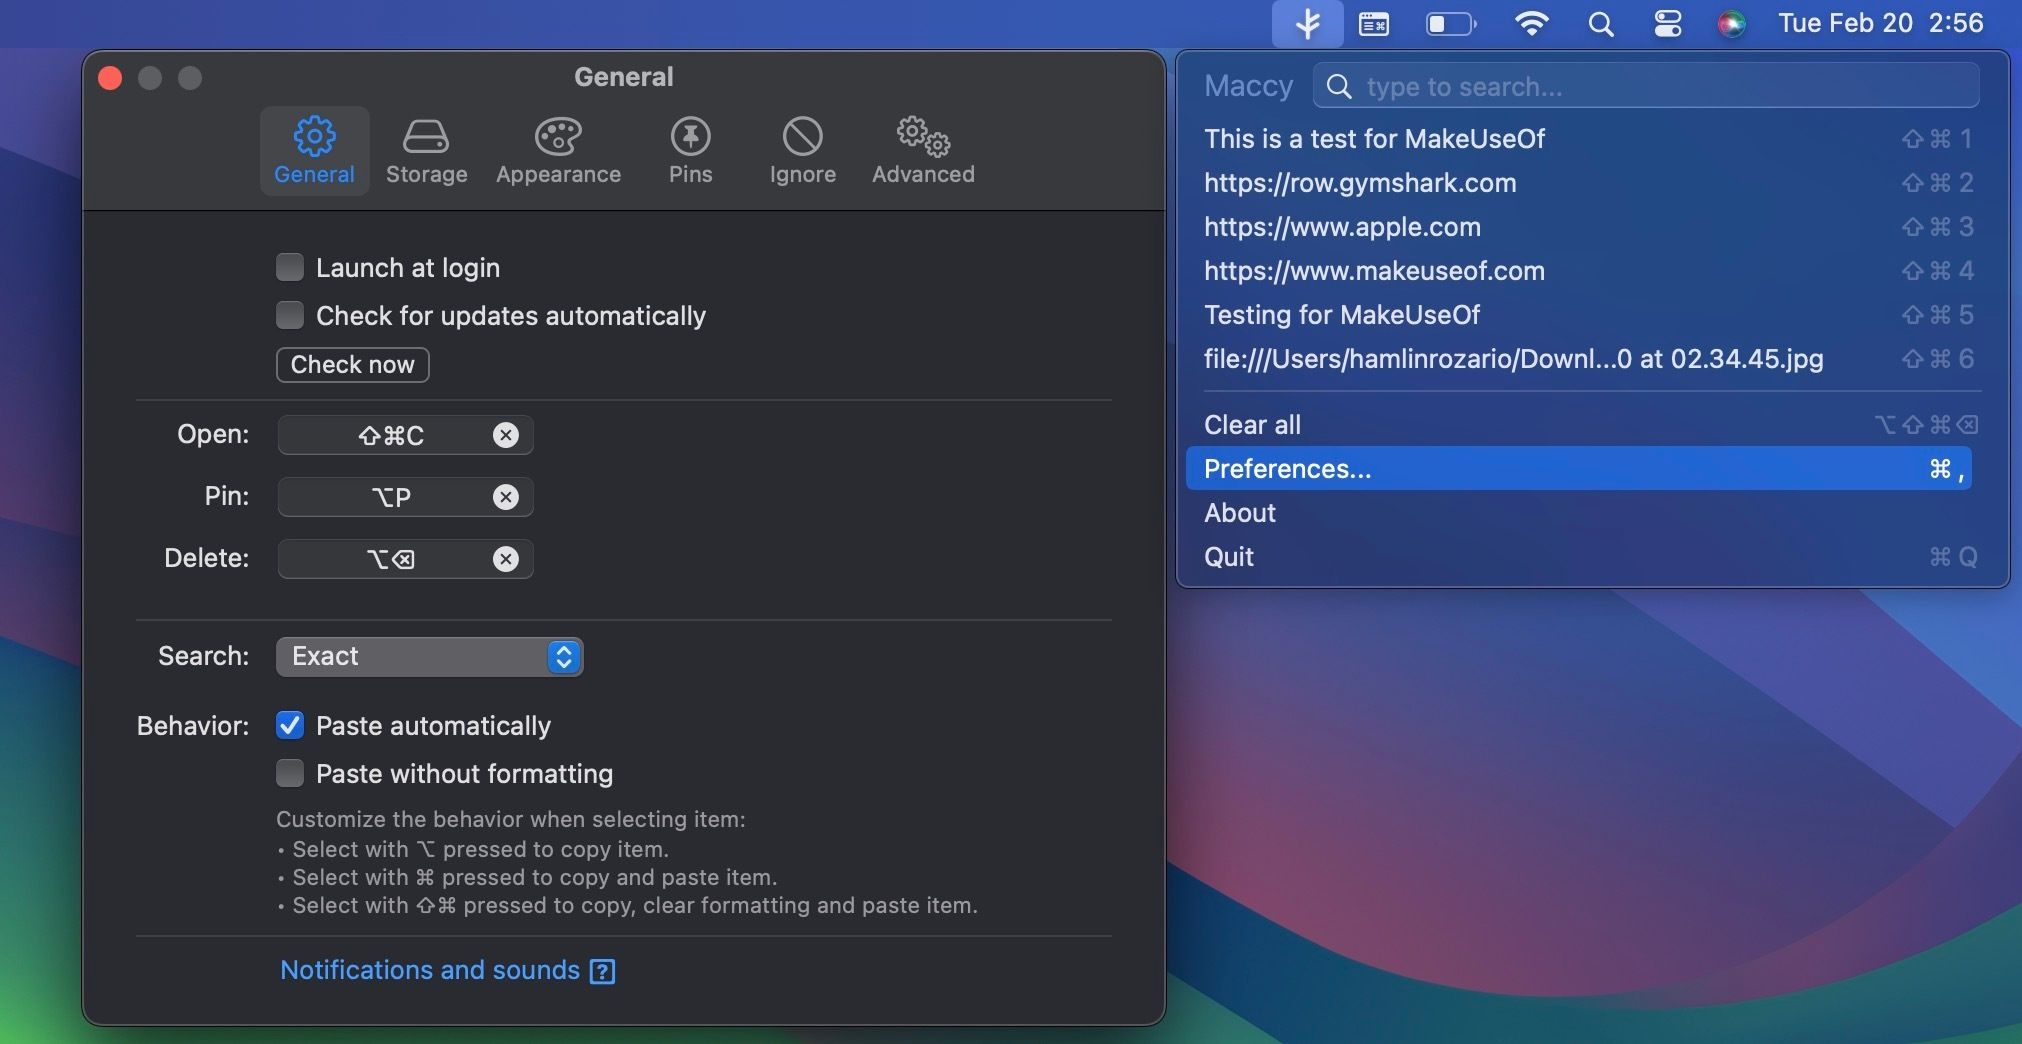
Task: Enable Launch at login
Action: click(289, 266)
